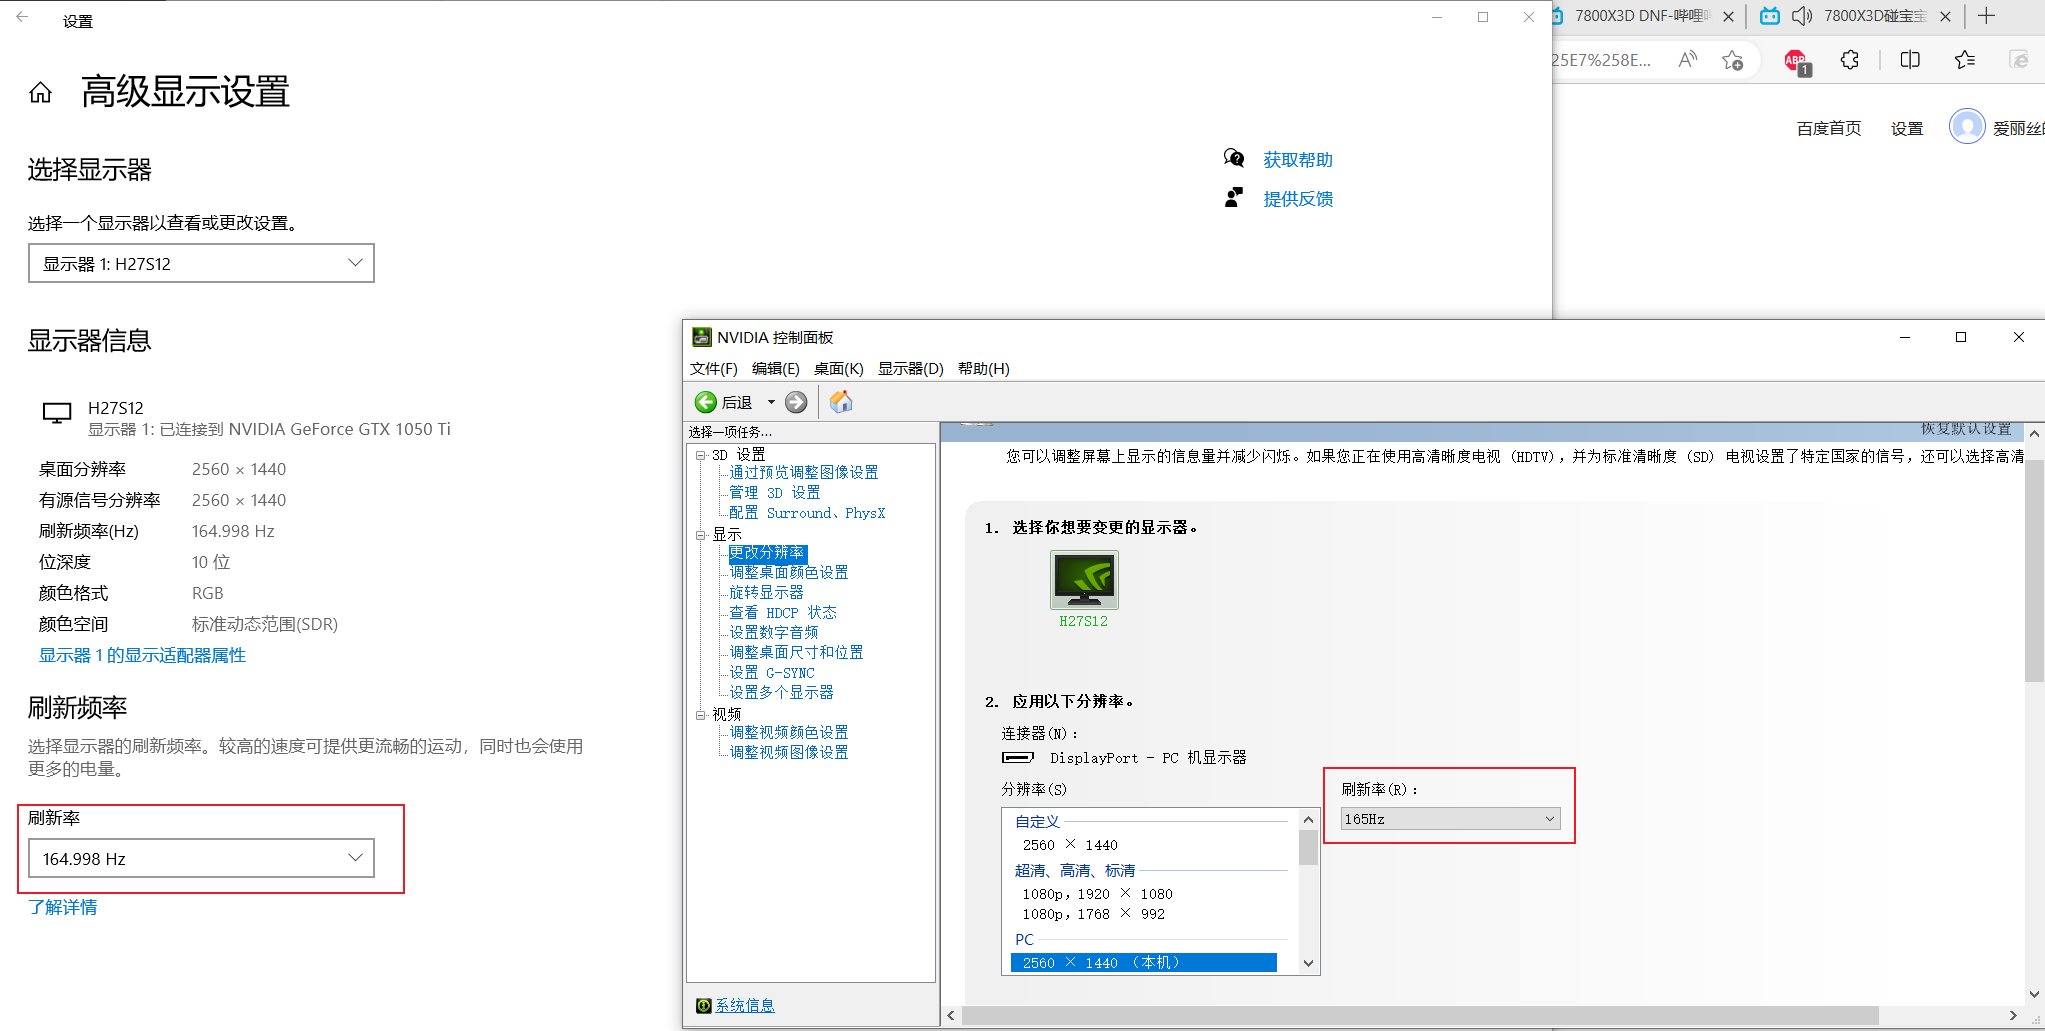Open 帮助(H) menu

coord(983,368)
